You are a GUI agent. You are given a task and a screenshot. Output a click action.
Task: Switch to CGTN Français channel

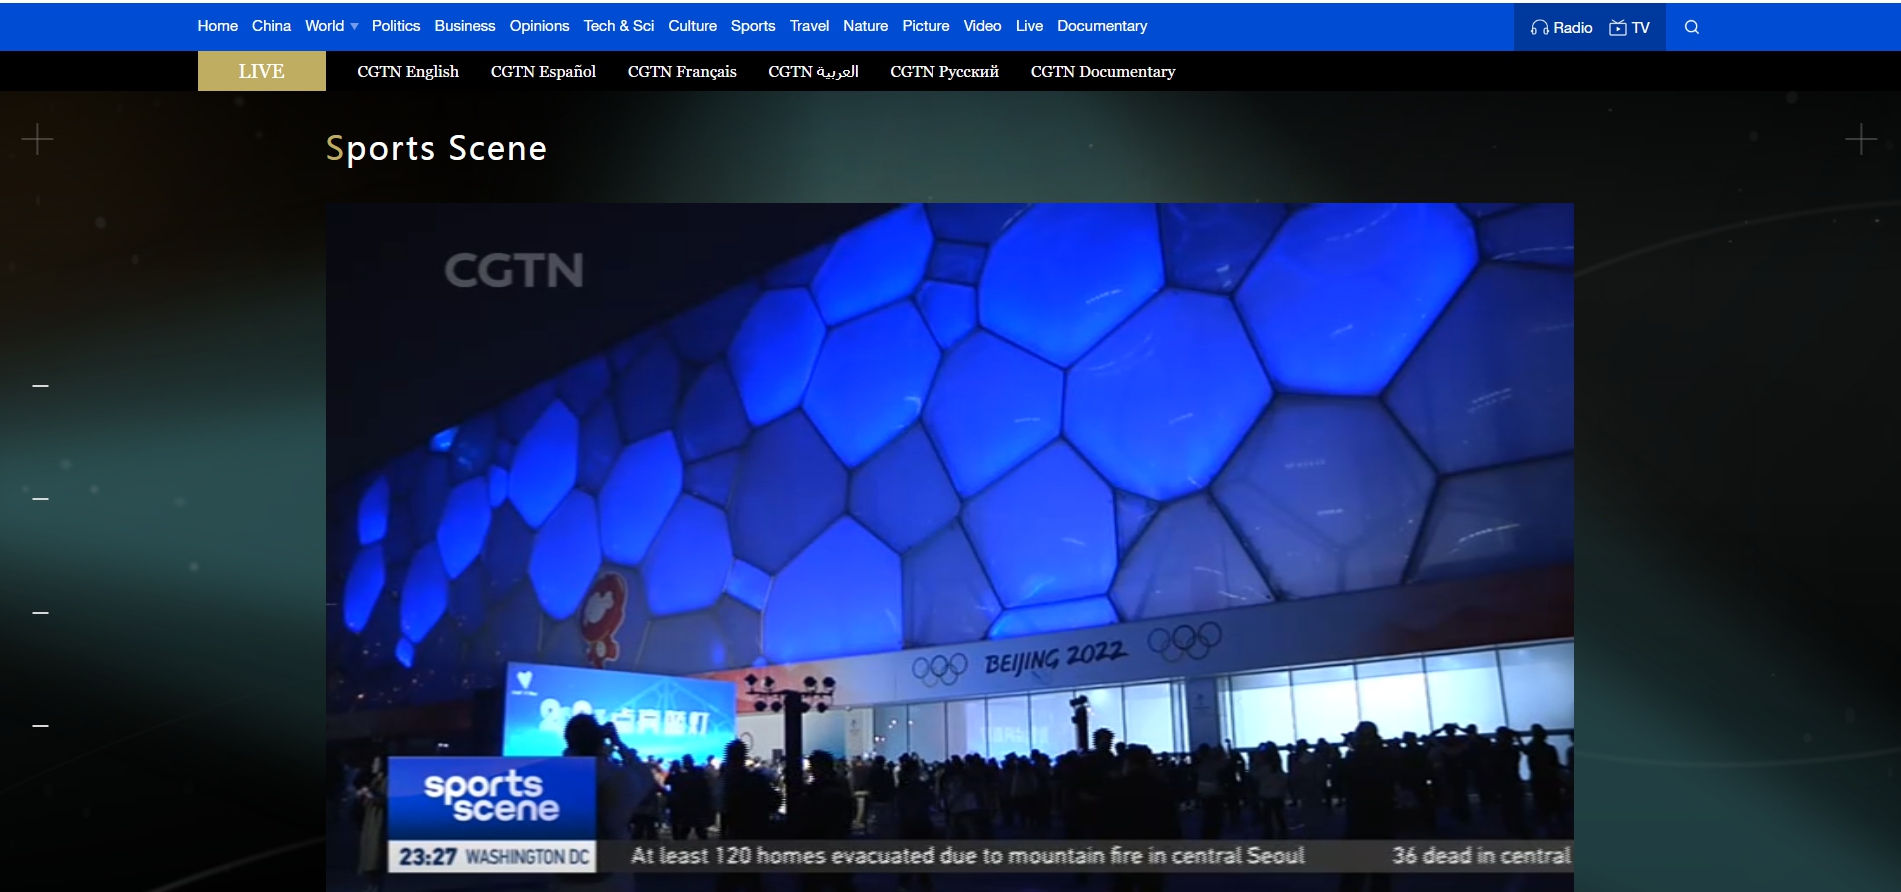681,71
